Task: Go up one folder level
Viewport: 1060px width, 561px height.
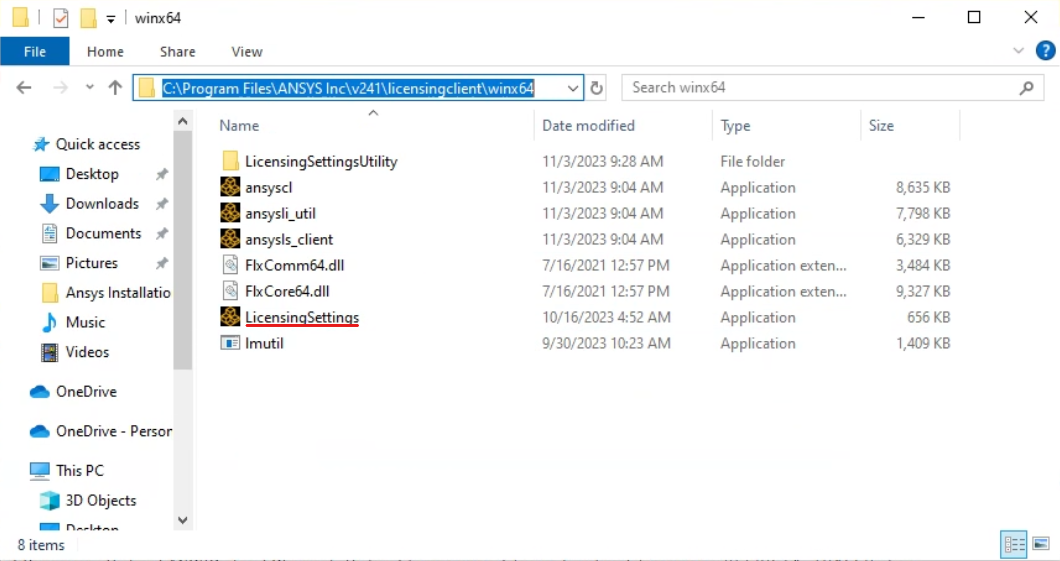Action: (115, 88)
